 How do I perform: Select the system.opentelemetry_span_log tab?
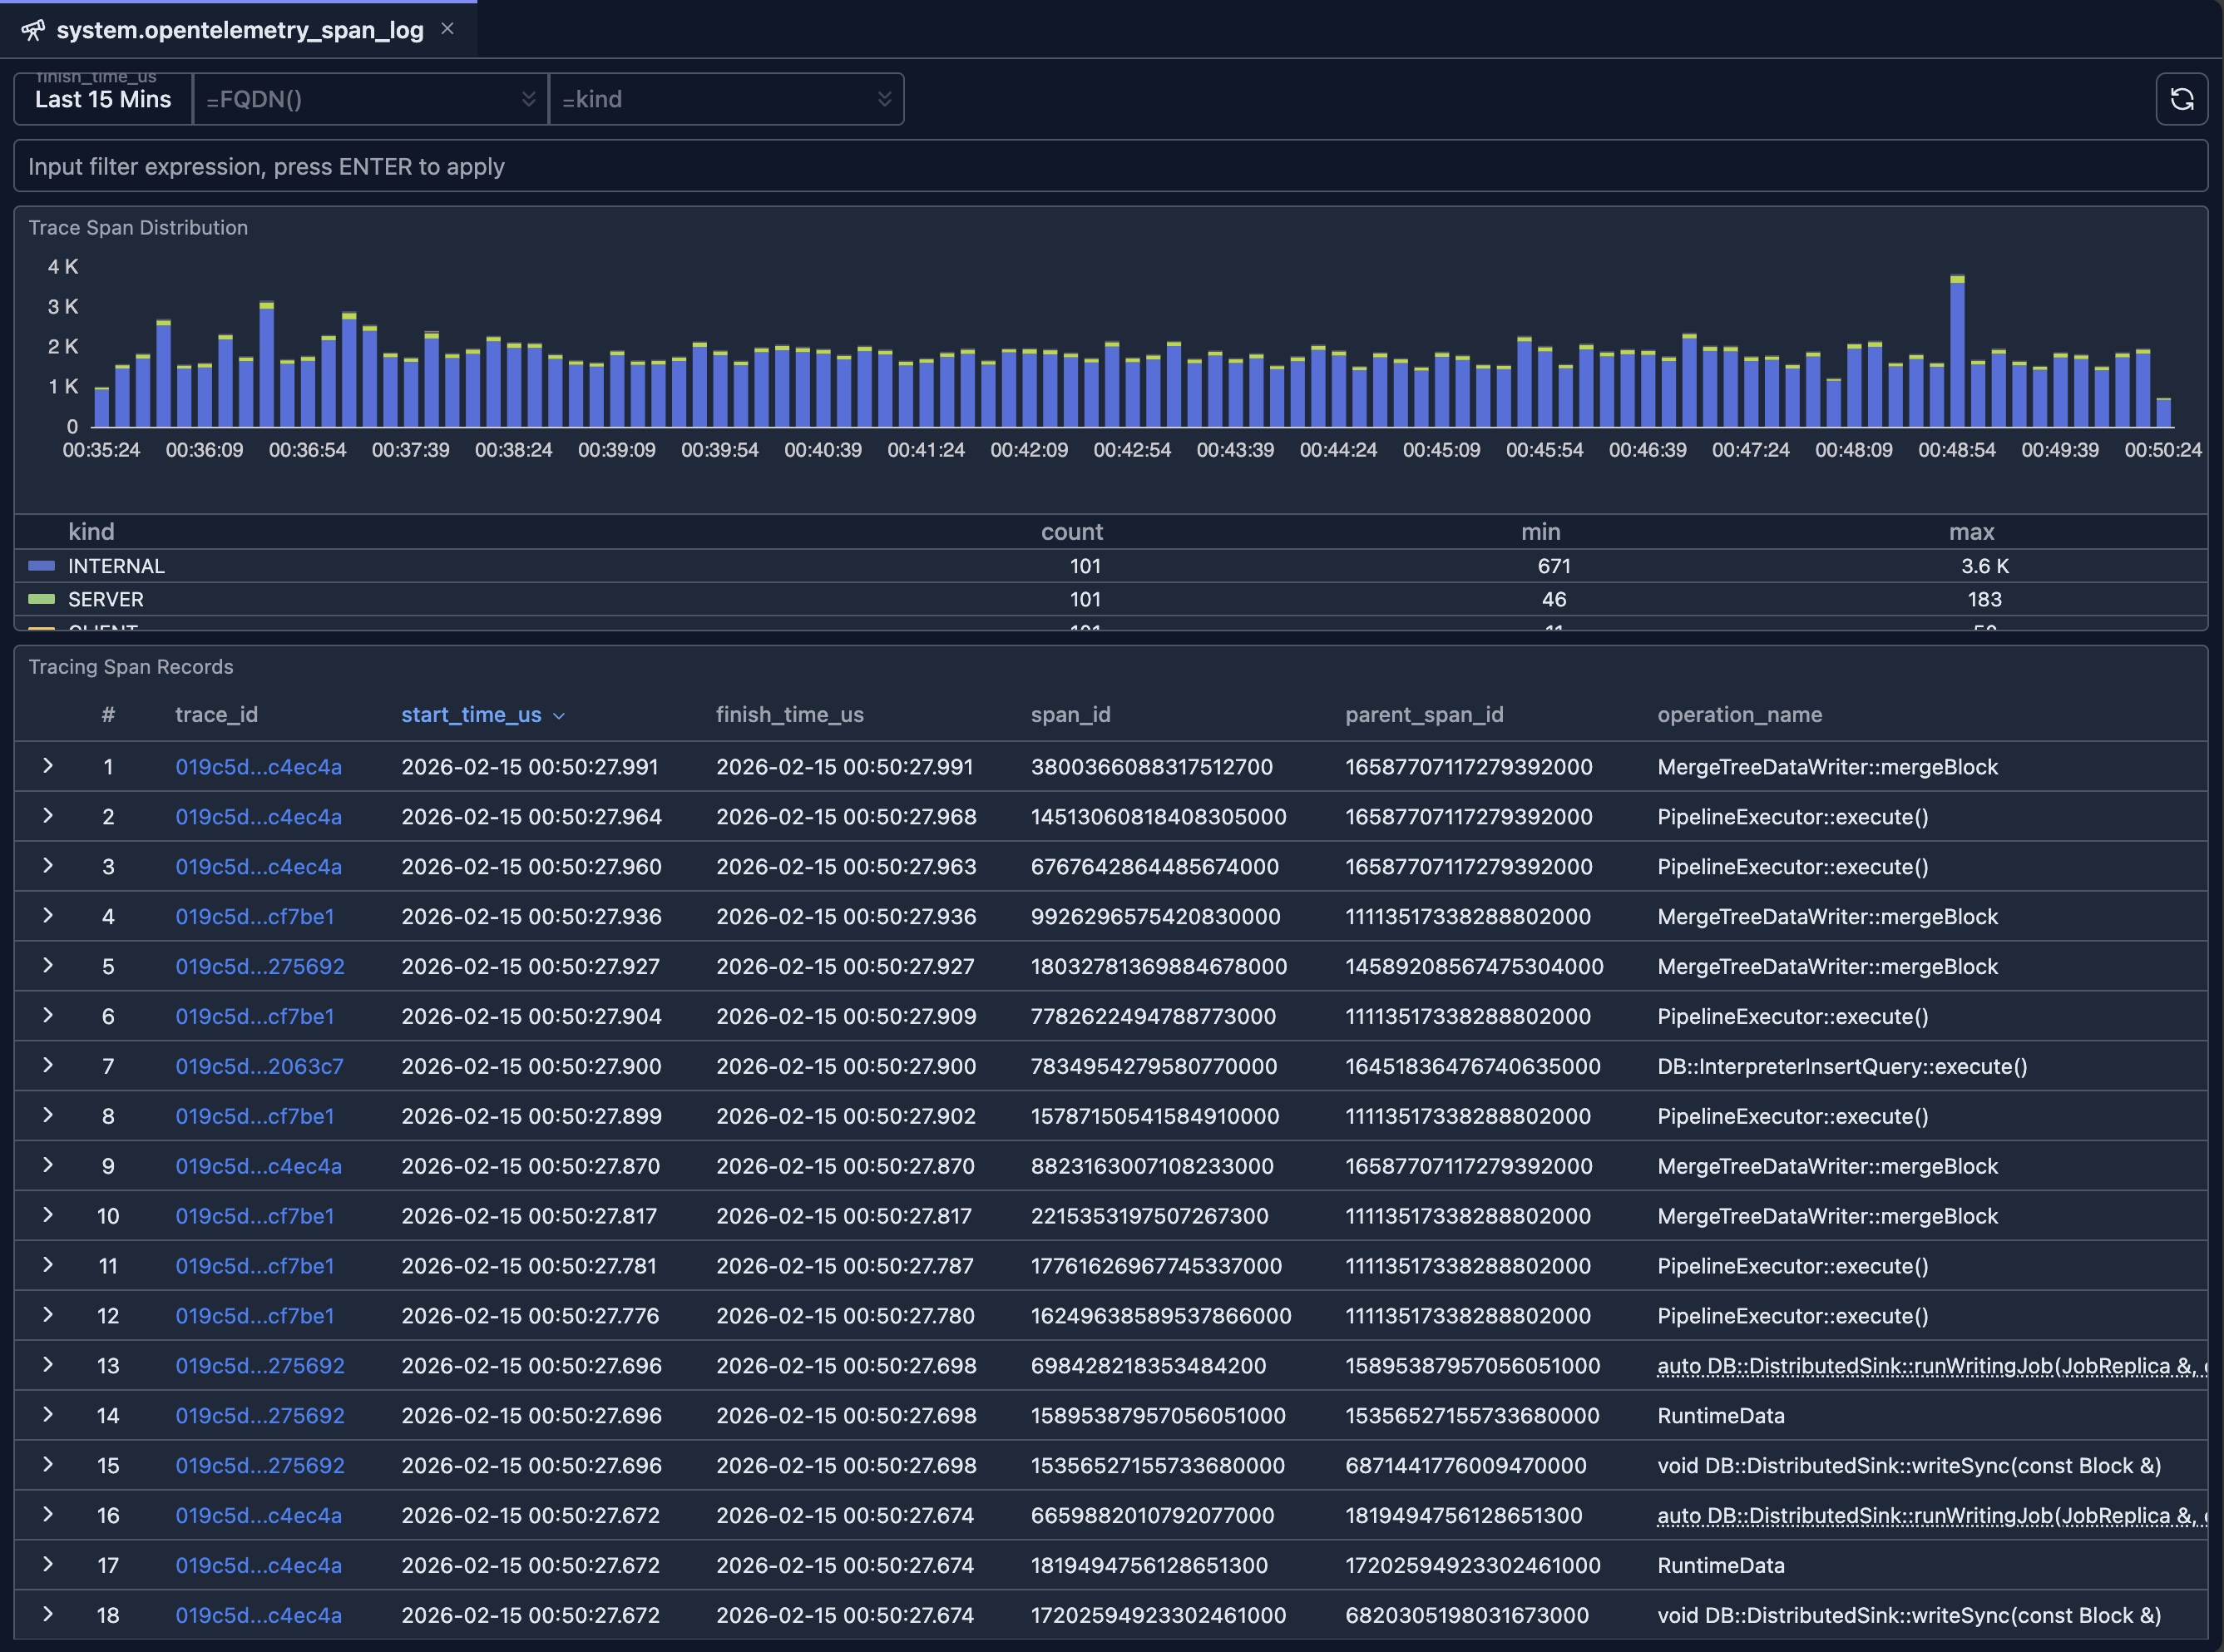240,29
